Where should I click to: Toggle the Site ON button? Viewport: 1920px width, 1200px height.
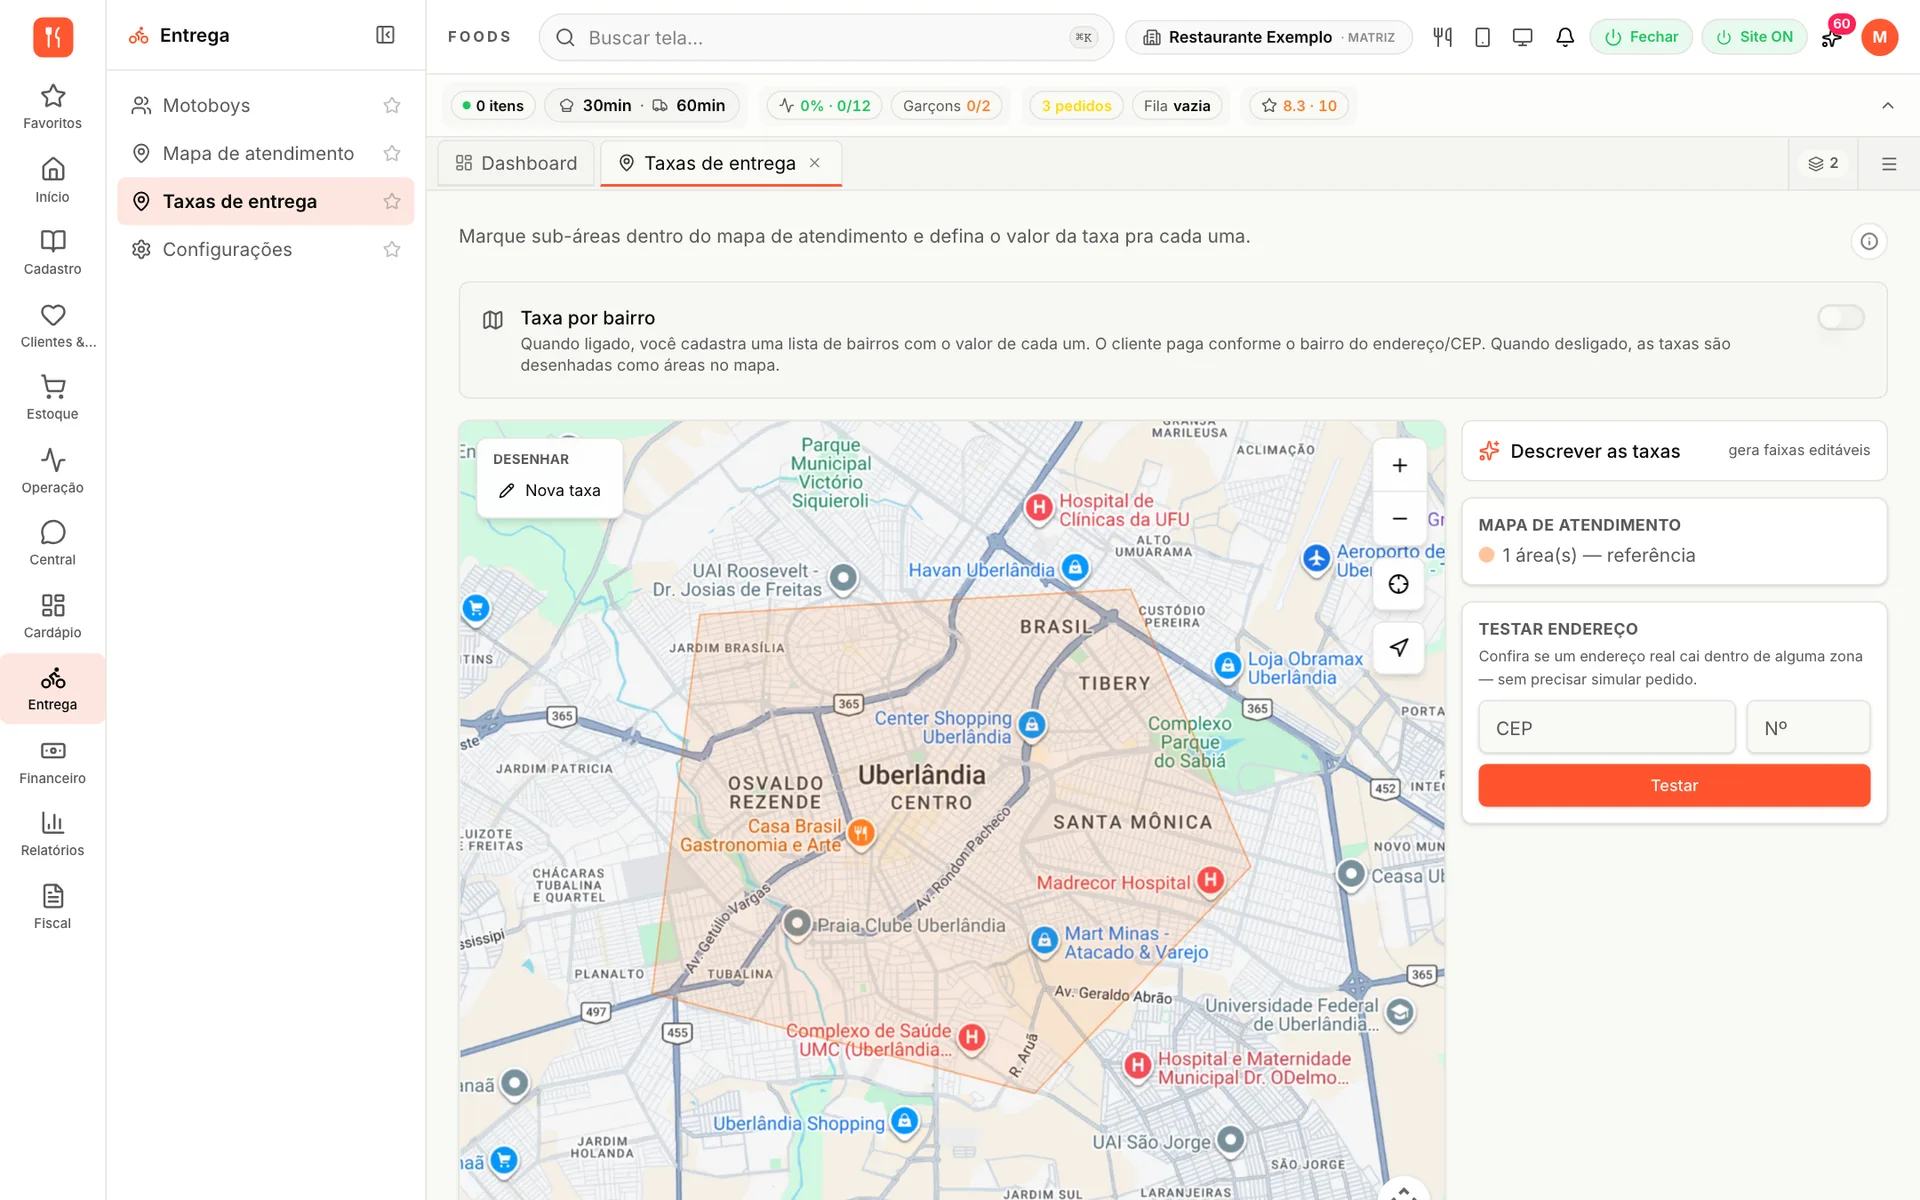(1754, 37)
